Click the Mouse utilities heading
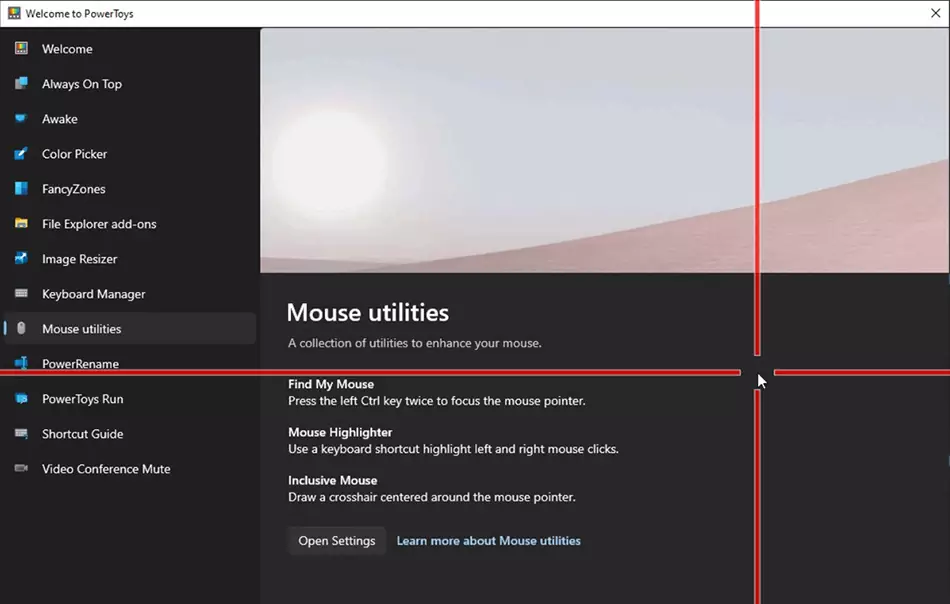The width and height of the screenshot is (950, 604). point(368,313)
